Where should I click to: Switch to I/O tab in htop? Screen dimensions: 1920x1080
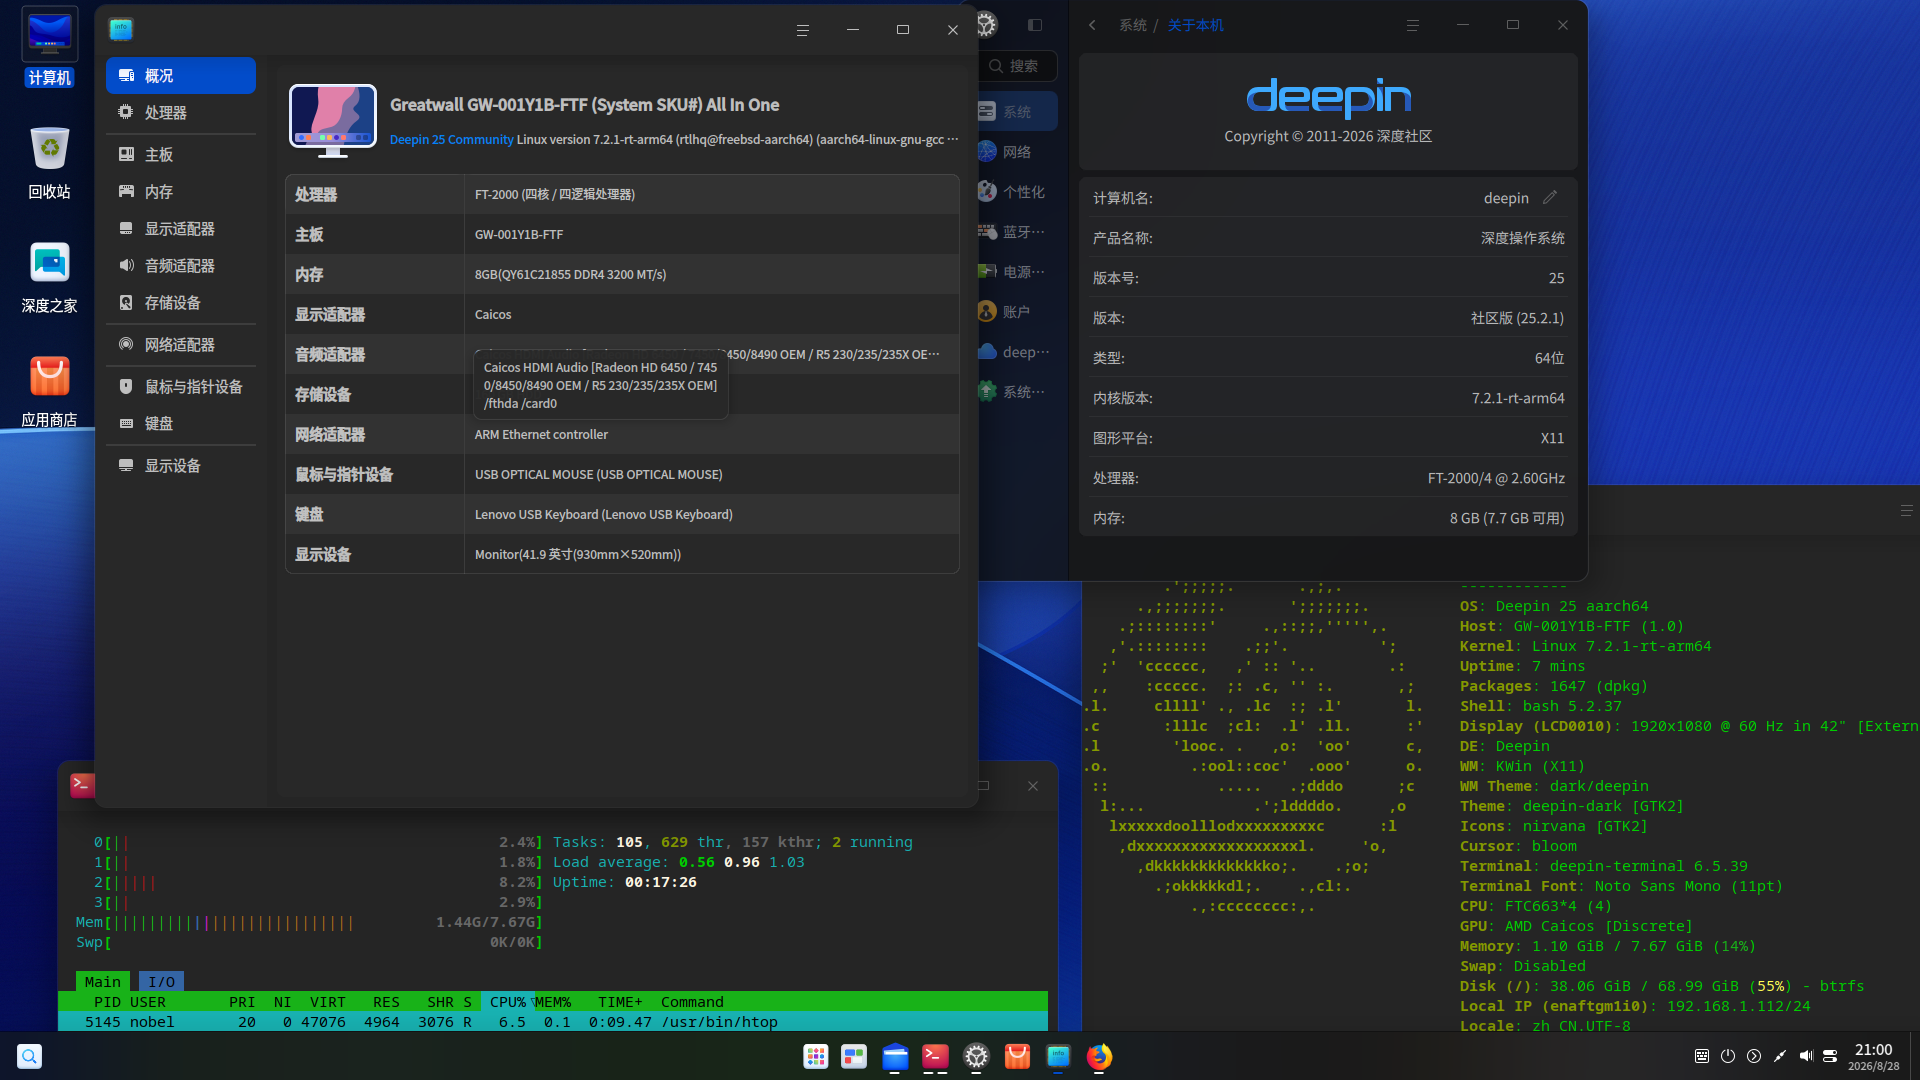pyautogui.click(x=161, y=982)
